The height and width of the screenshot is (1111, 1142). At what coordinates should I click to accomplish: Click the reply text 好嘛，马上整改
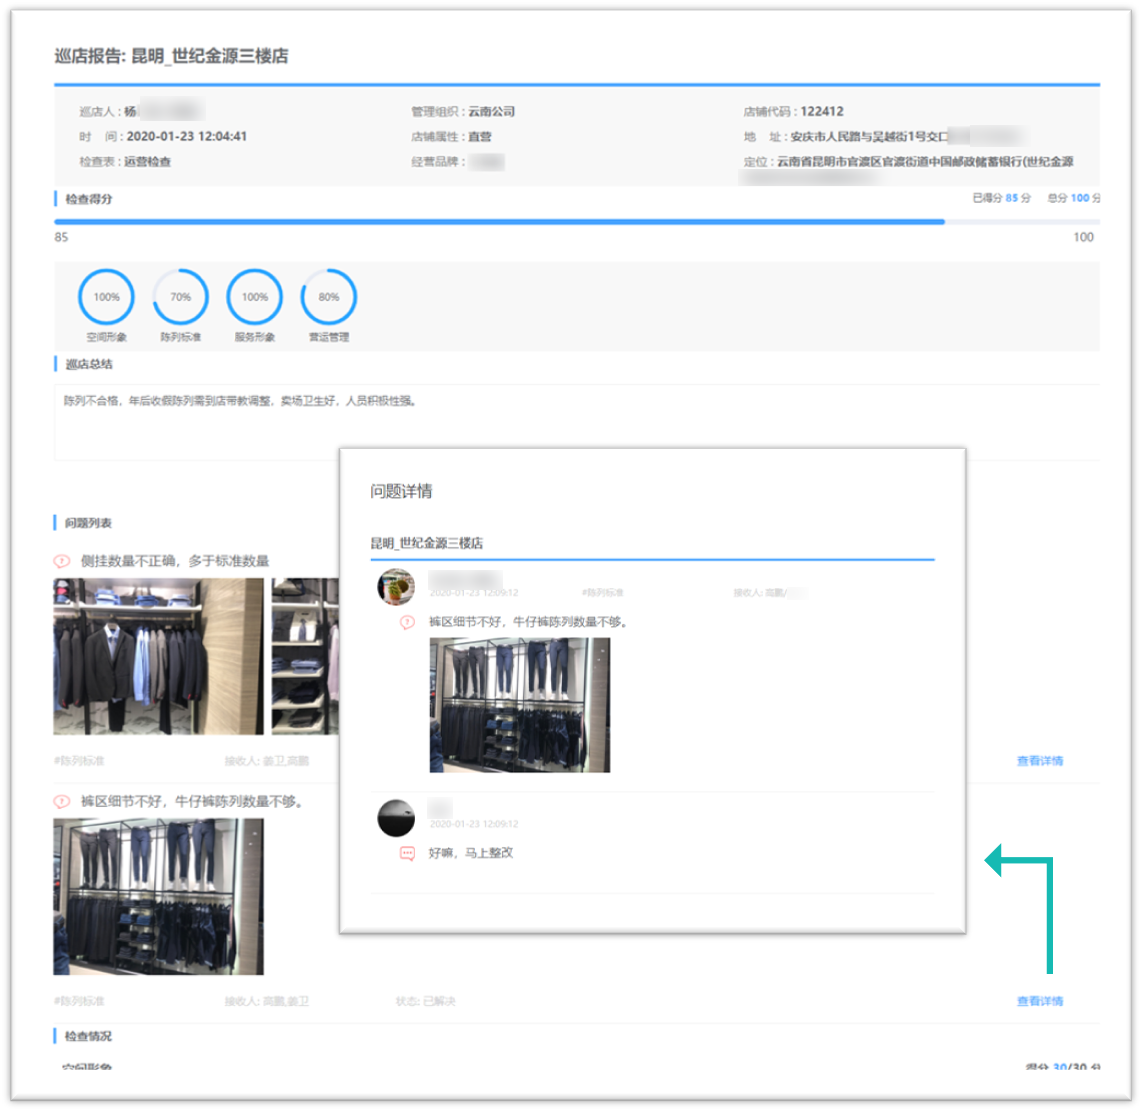471,853
